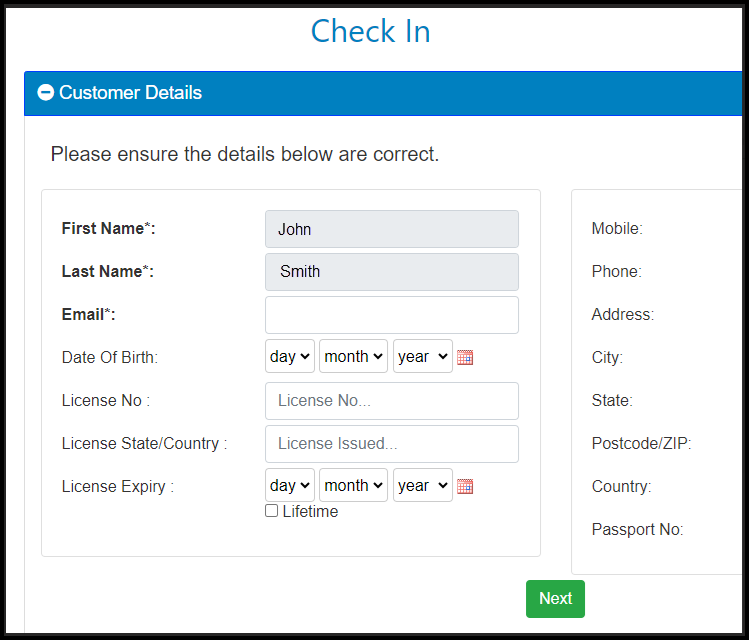
Task: Open License Expiry year dropdown
Action: tap(422, 485)
